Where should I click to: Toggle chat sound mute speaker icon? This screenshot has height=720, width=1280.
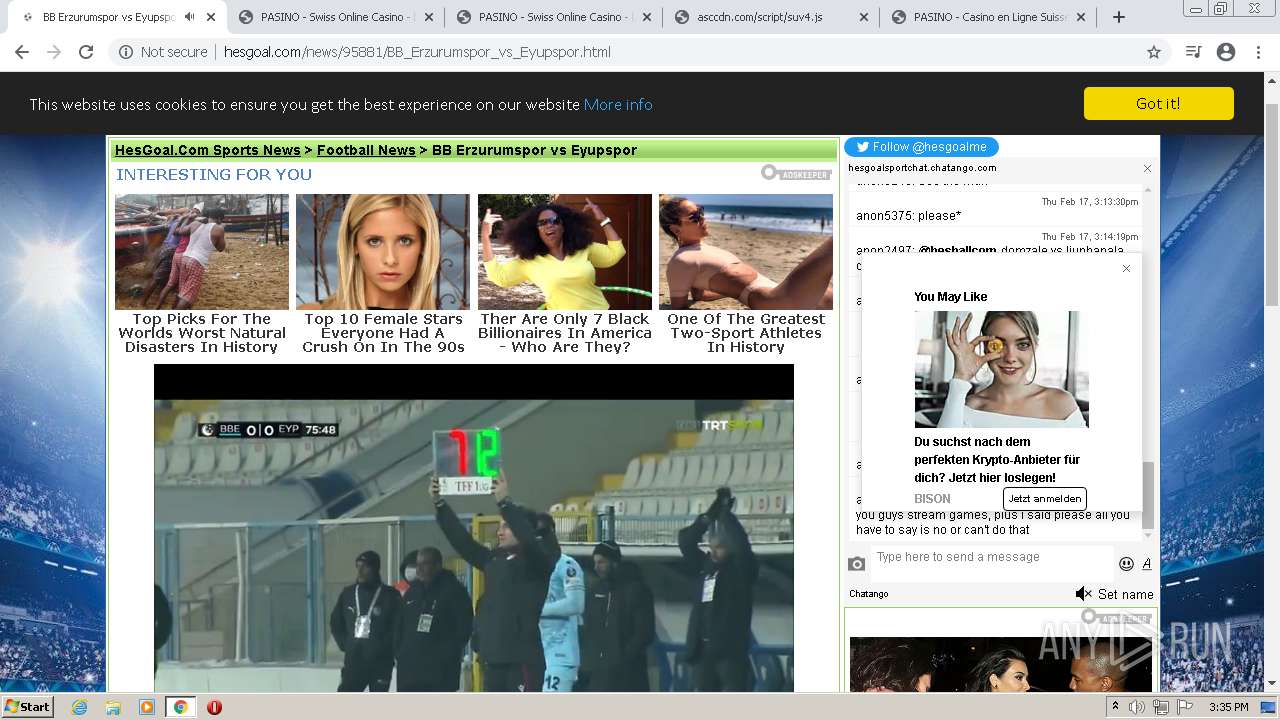[x=1083, y=594]
